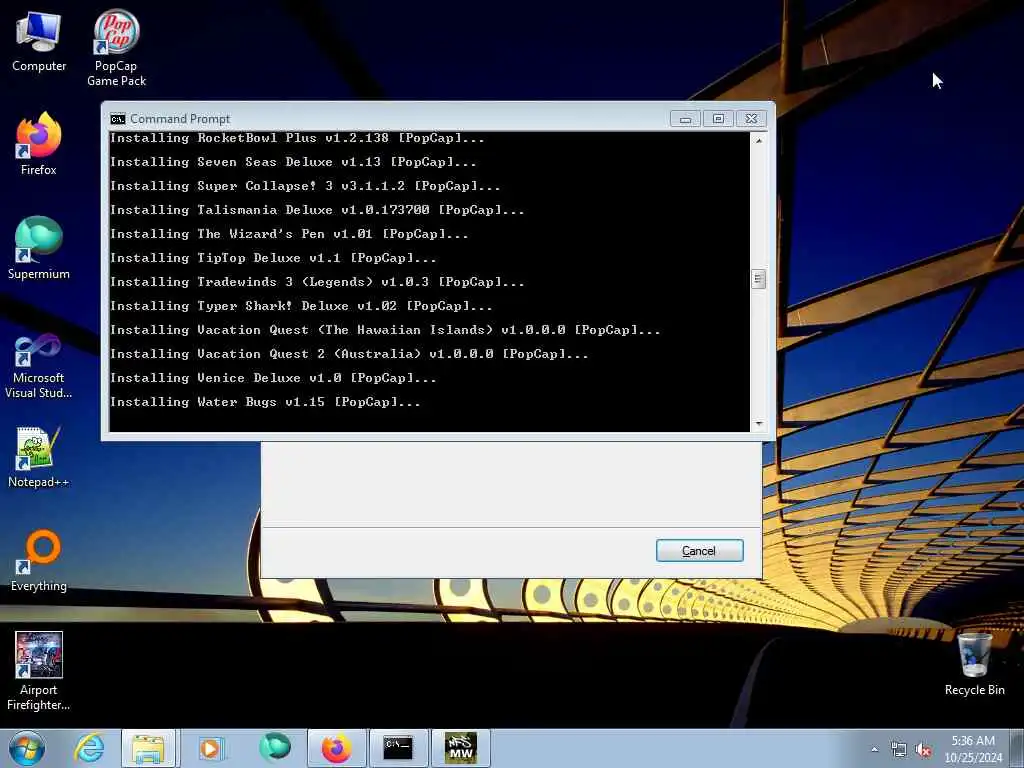Click the muted volume tray icon

tap(923, 750)
